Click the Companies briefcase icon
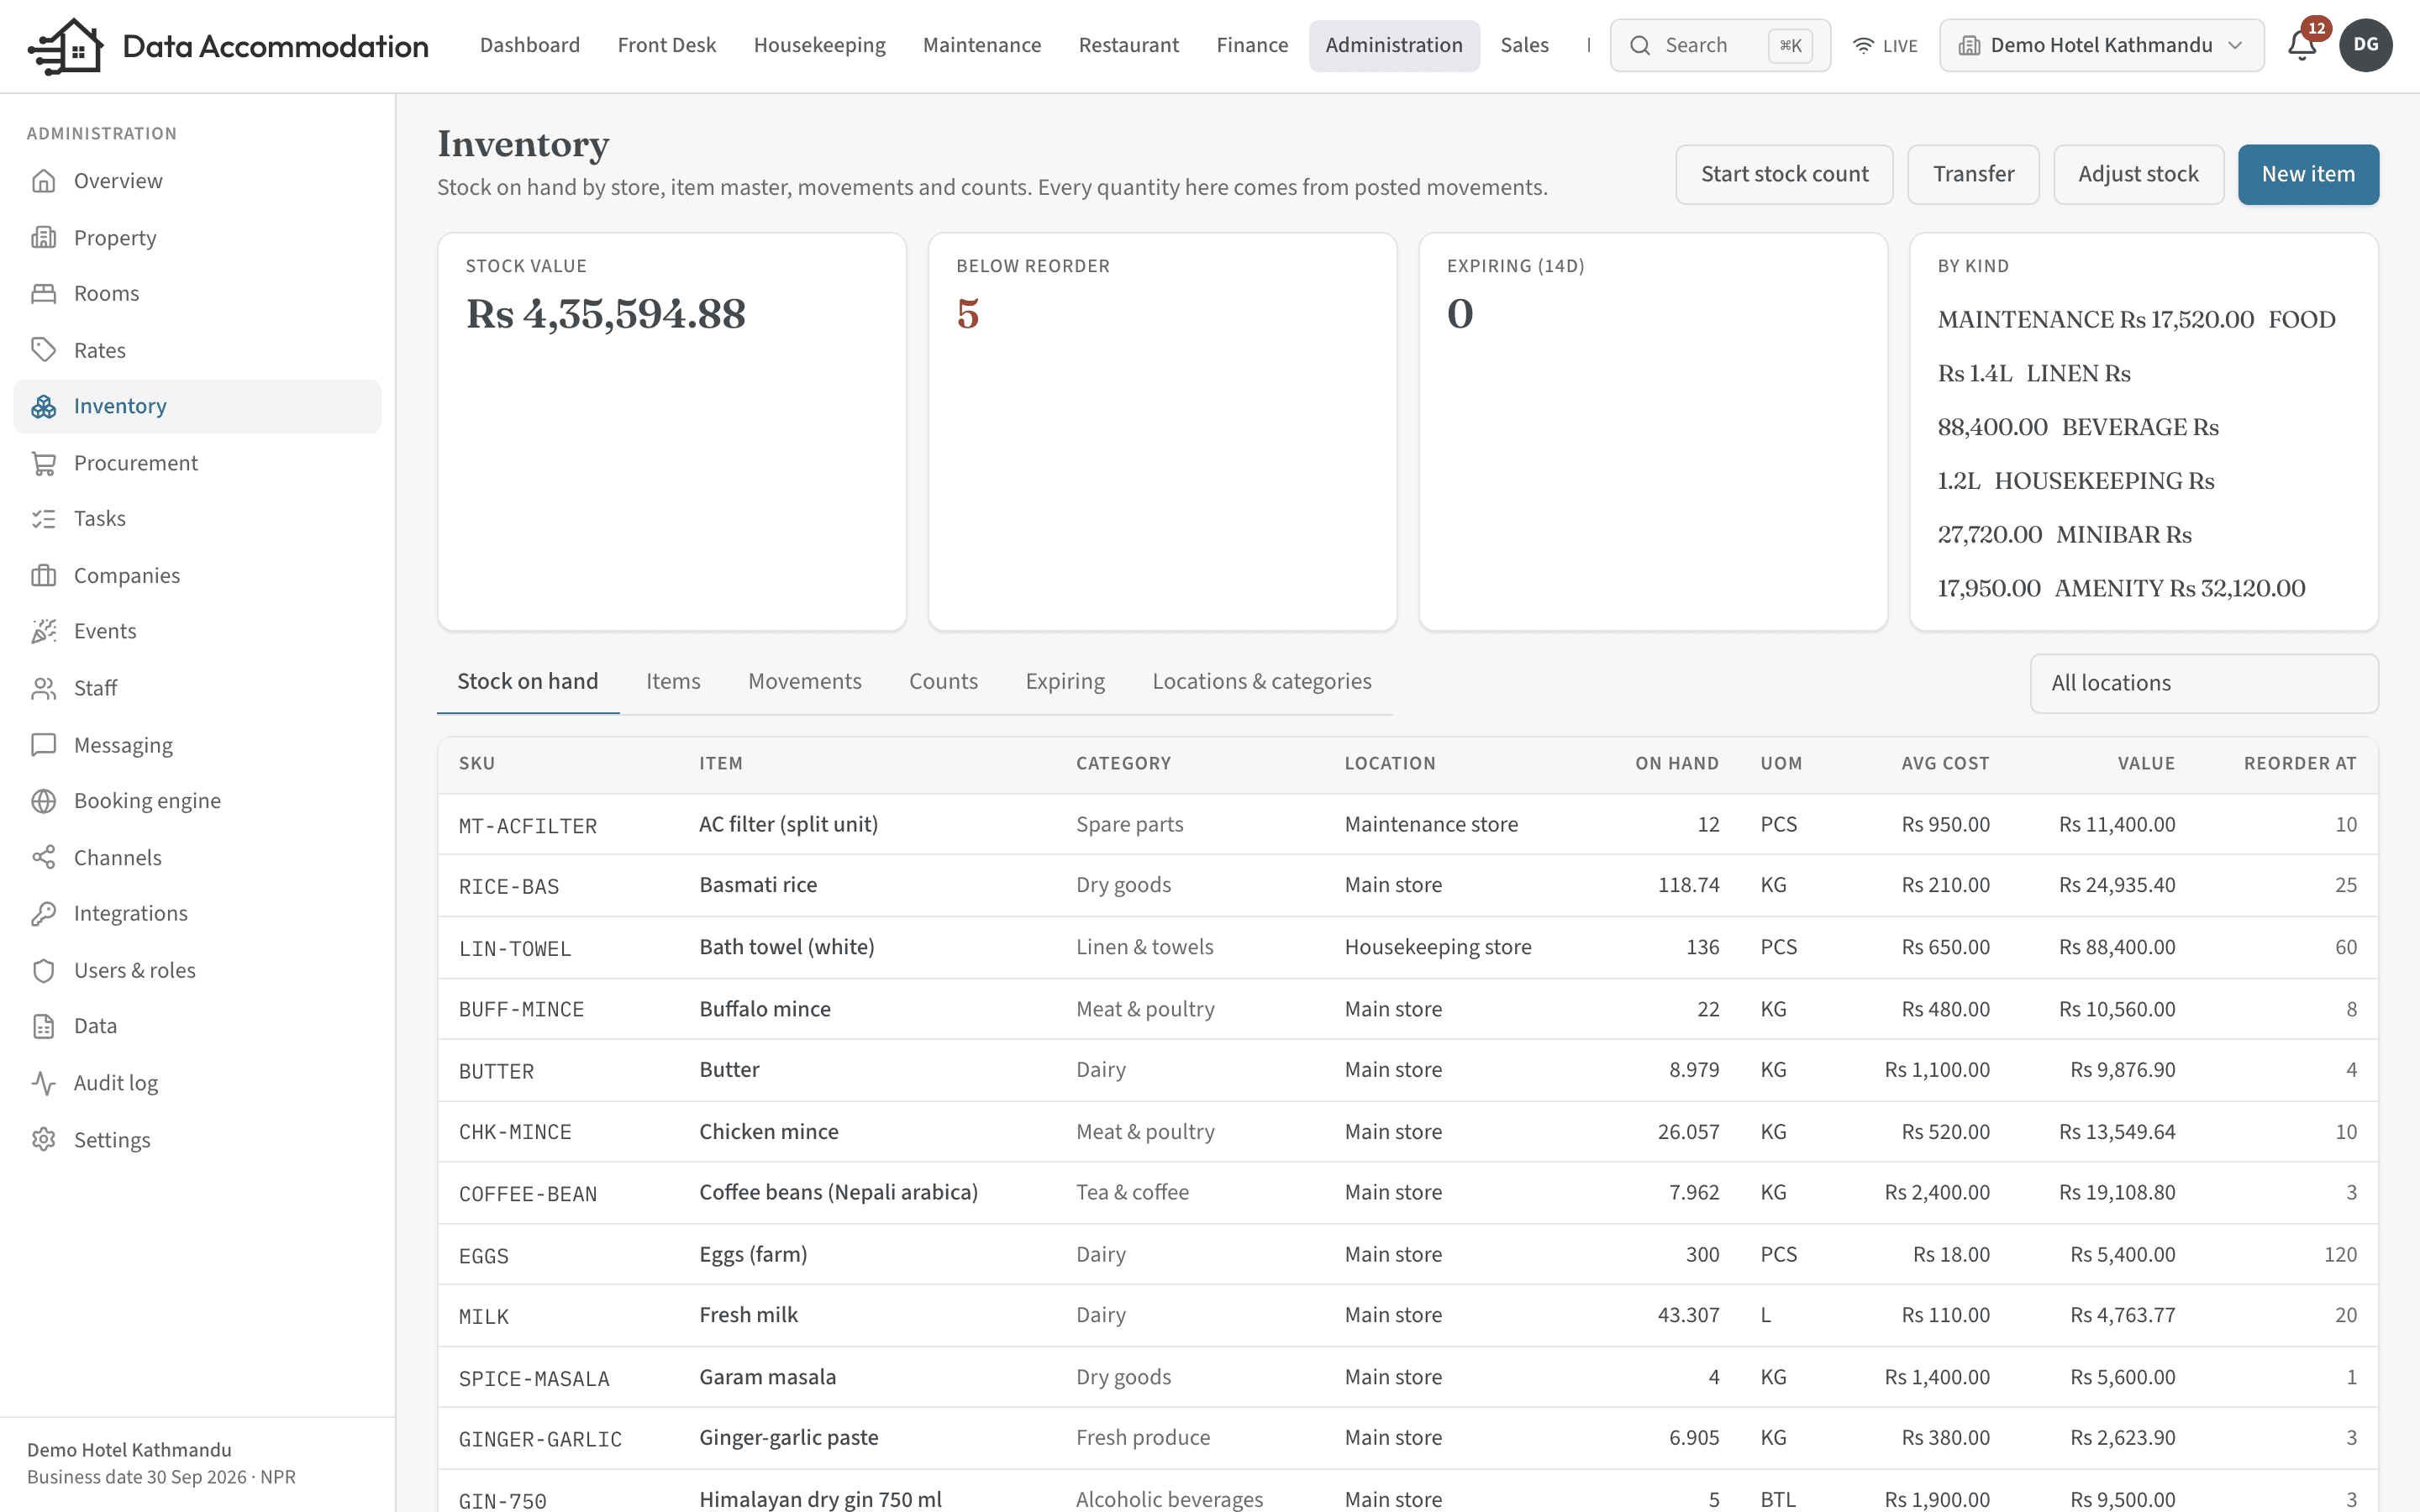 43,576
